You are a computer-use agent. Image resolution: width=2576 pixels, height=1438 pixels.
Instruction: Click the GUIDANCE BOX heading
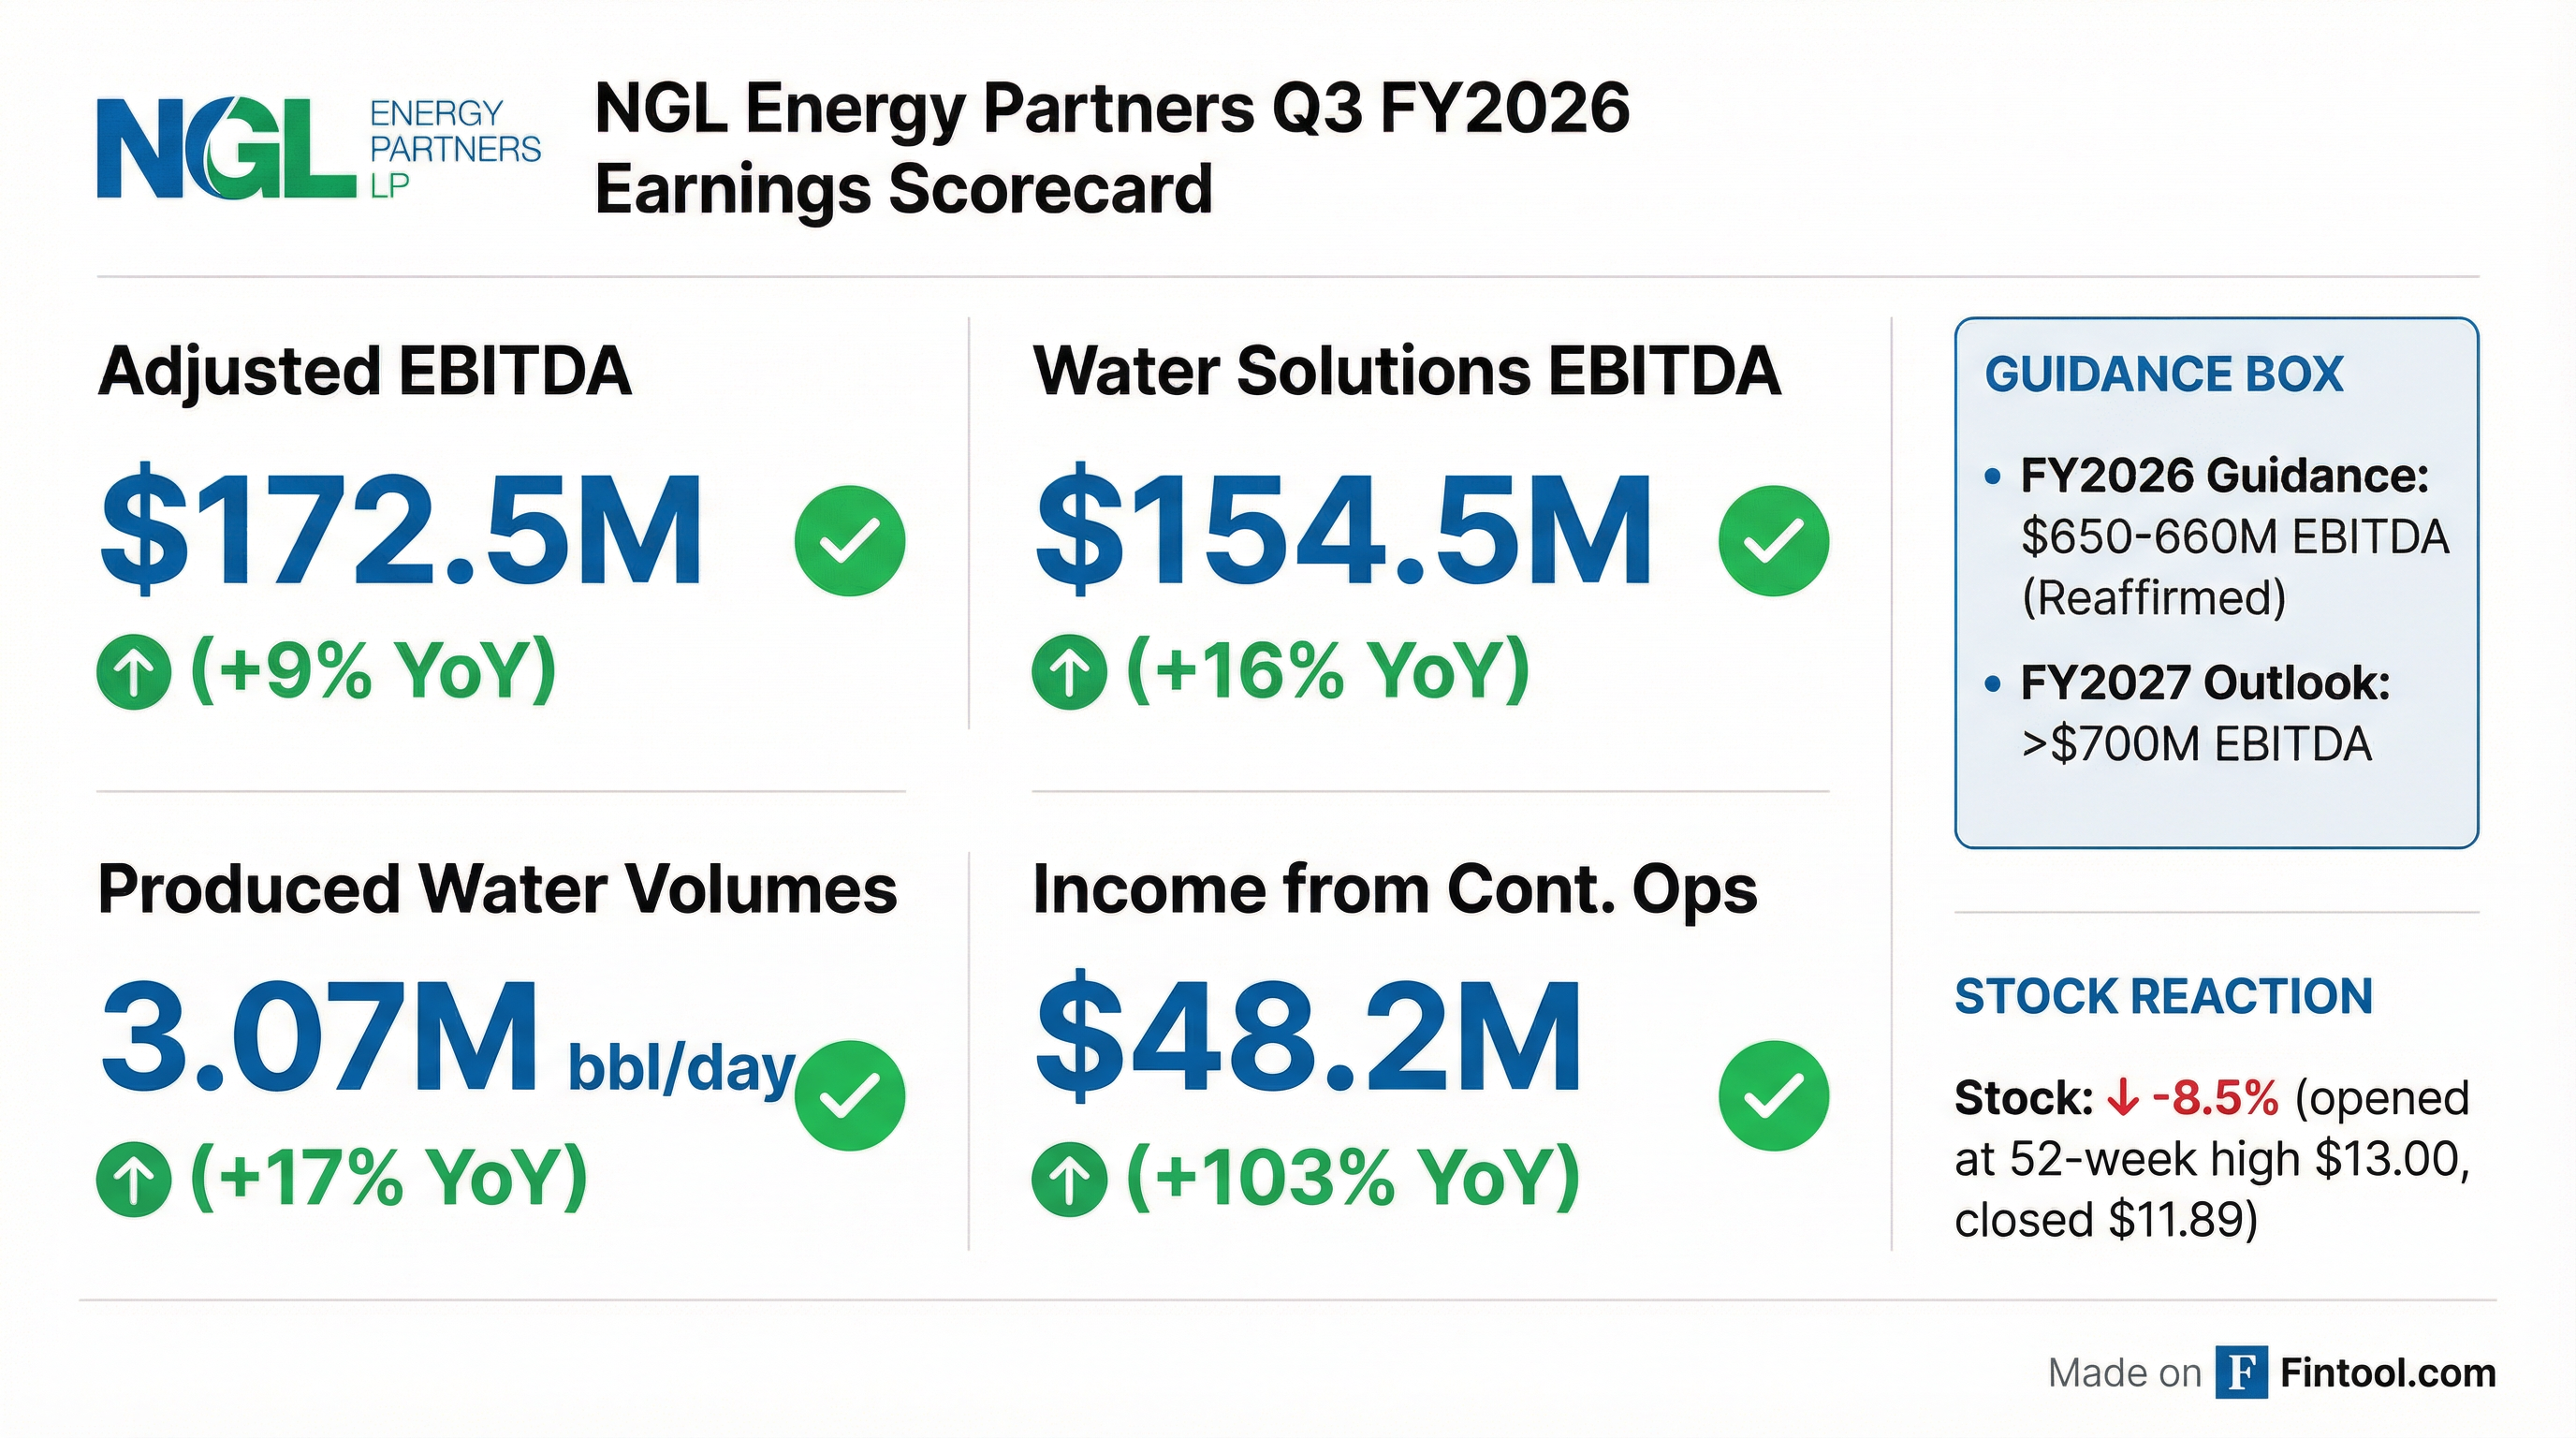(2163, 374)
